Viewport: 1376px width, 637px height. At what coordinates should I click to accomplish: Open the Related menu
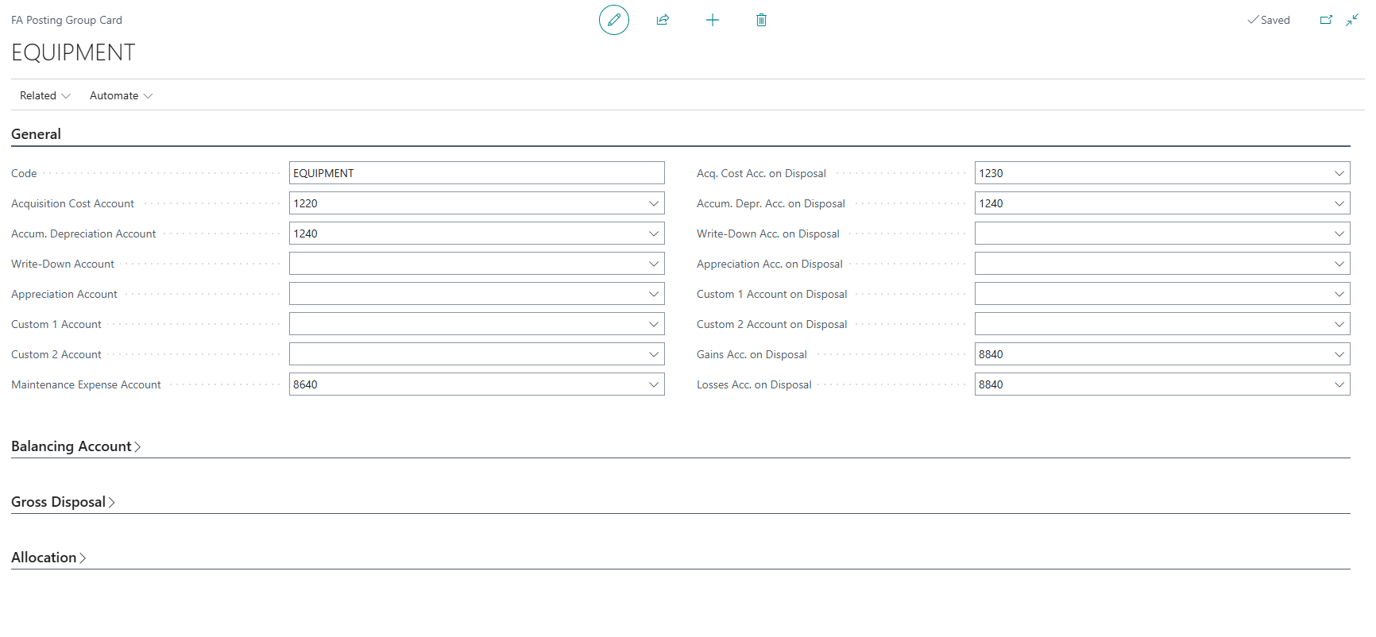pyautogui.click(x=44, y=95)
